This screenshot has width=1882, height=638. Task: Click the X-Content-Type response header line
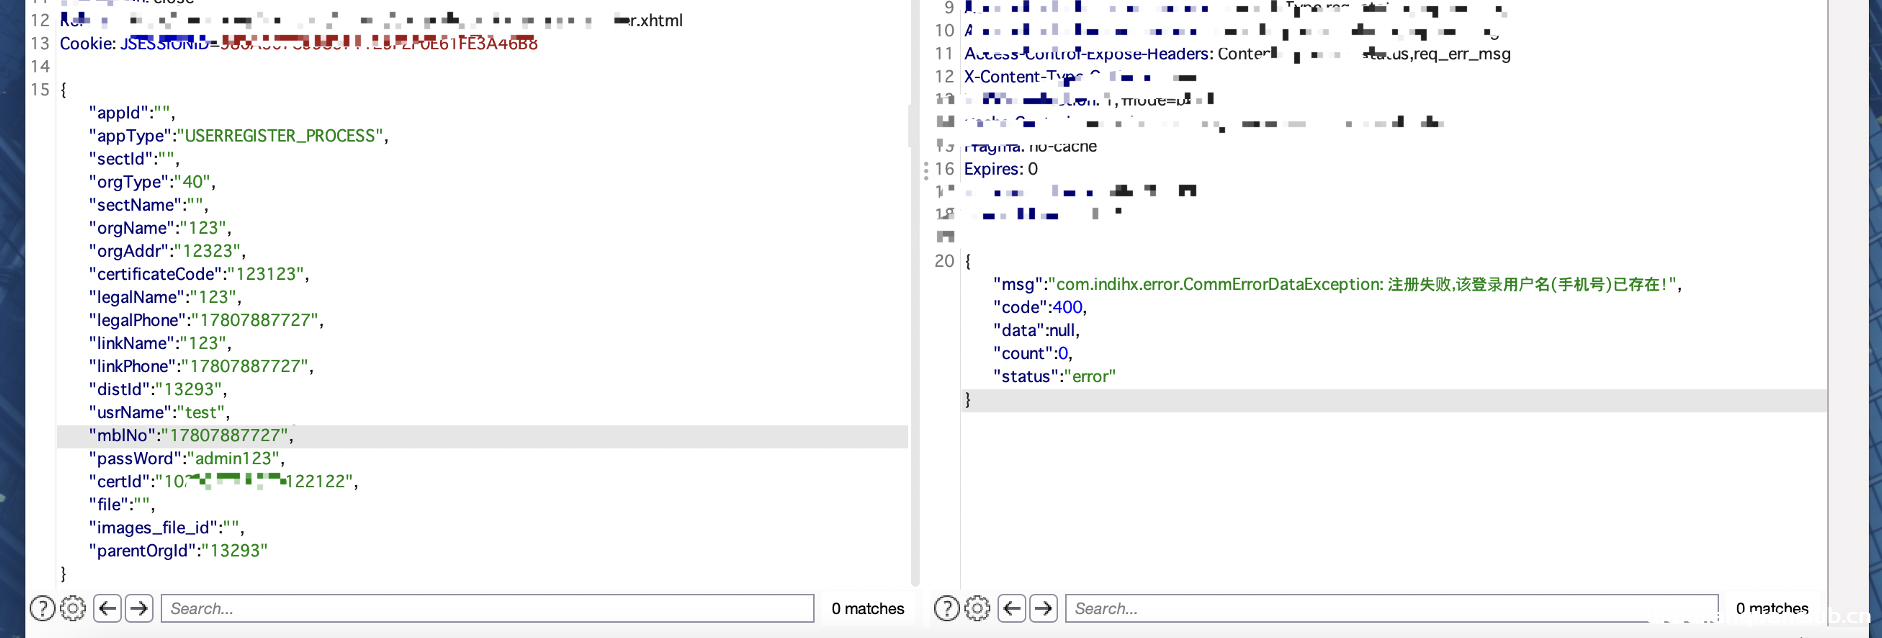click(x=1080, y=77)
